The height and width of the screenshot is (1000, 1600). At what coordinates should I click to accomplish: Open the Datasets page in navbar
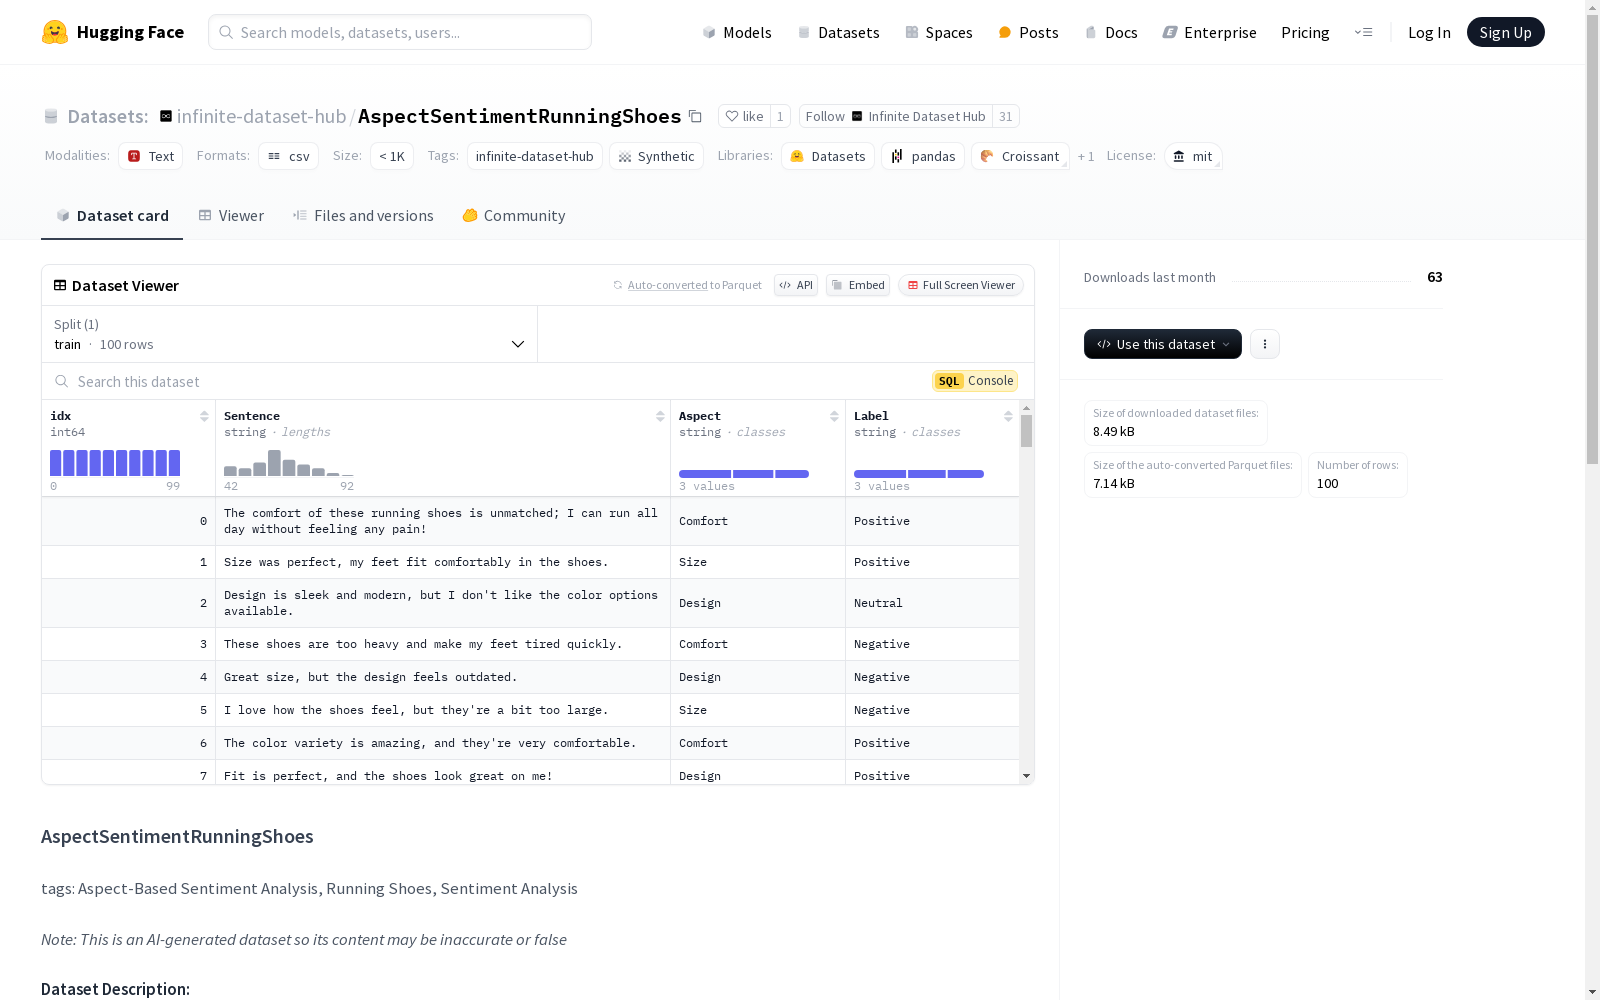pyautogui.click(x=838, y=32)
